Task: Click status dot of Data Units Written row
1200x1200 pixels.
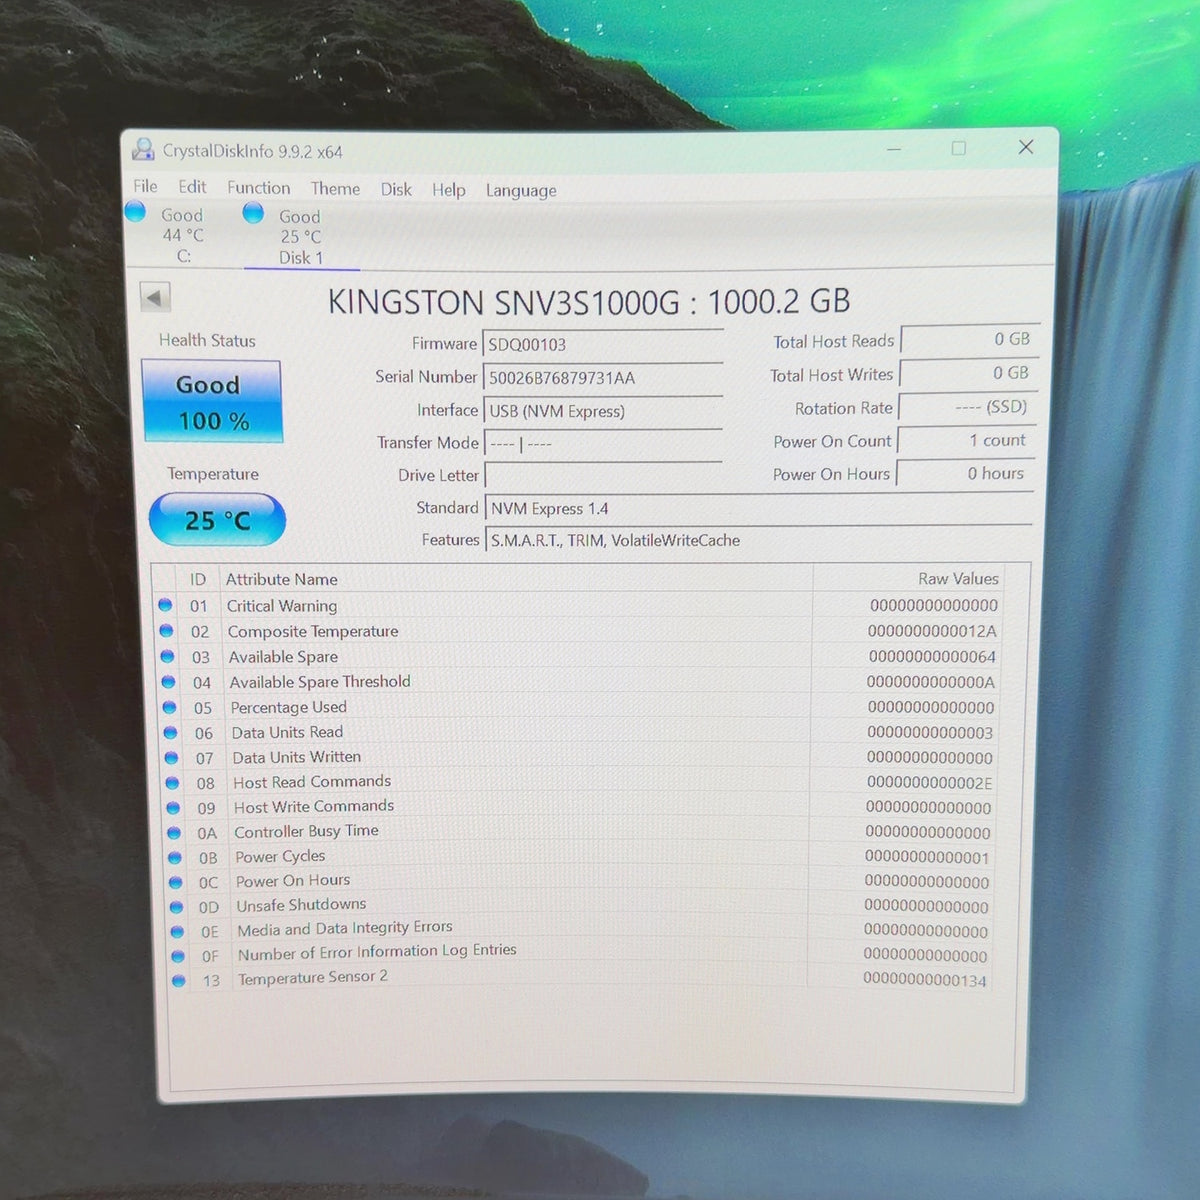Action: pos(171,757)
